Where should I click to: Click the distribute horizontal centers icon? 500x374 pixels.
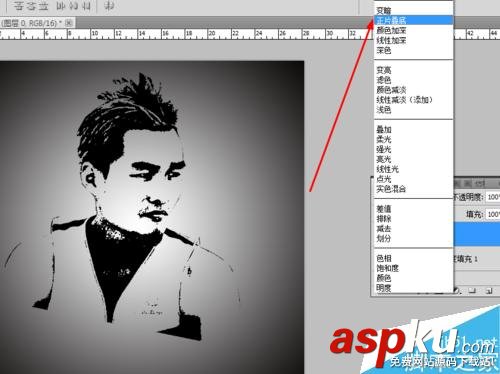pyautogui.click(x=73, y=6)
